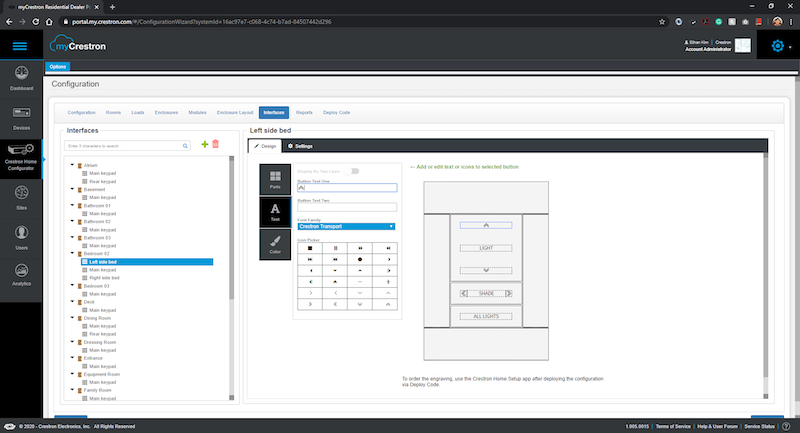Screen dimensions: 800x433
Task: Pick the minus icon in Icon Picker
Action: (360, 282)
